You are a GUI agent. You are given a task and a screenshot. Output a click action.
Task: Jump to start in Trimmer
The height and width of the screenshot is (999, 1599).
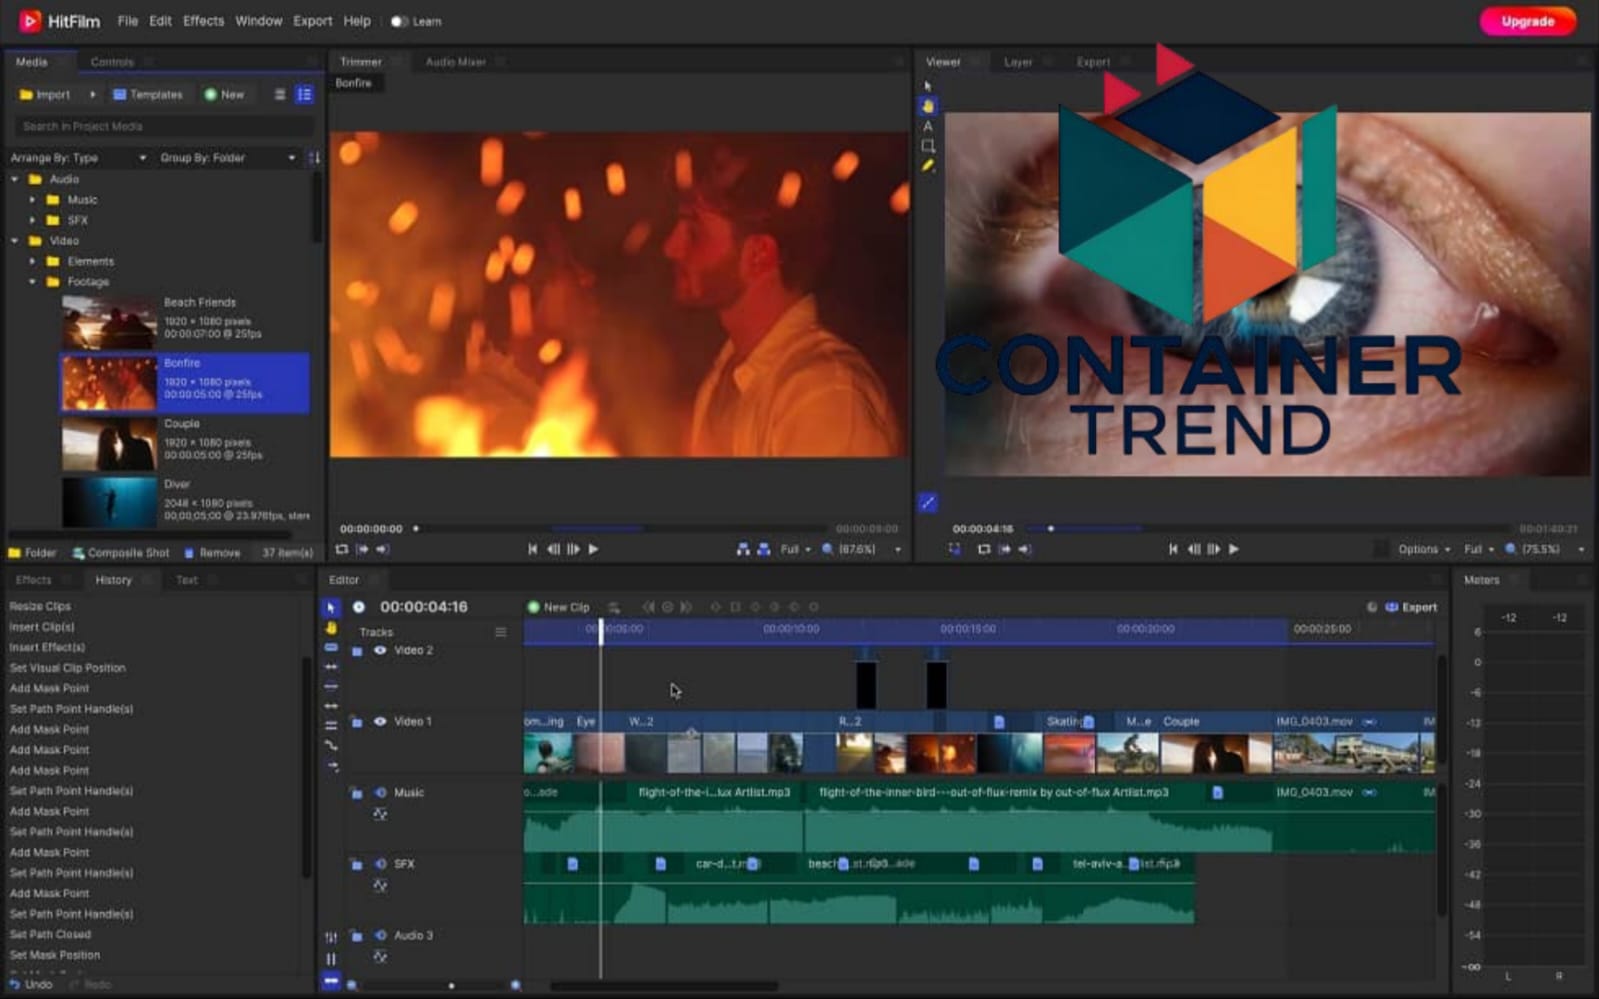533,549
